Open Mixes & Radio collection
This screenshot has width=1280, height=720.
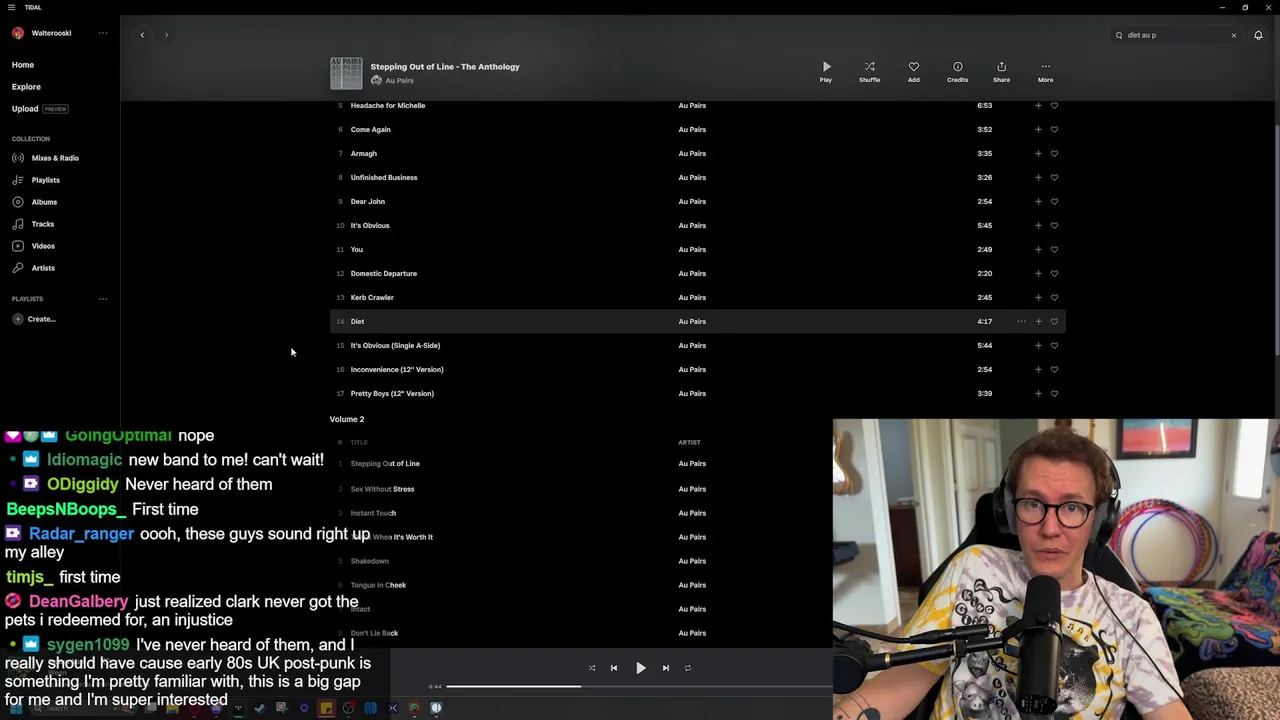point(45,158)
